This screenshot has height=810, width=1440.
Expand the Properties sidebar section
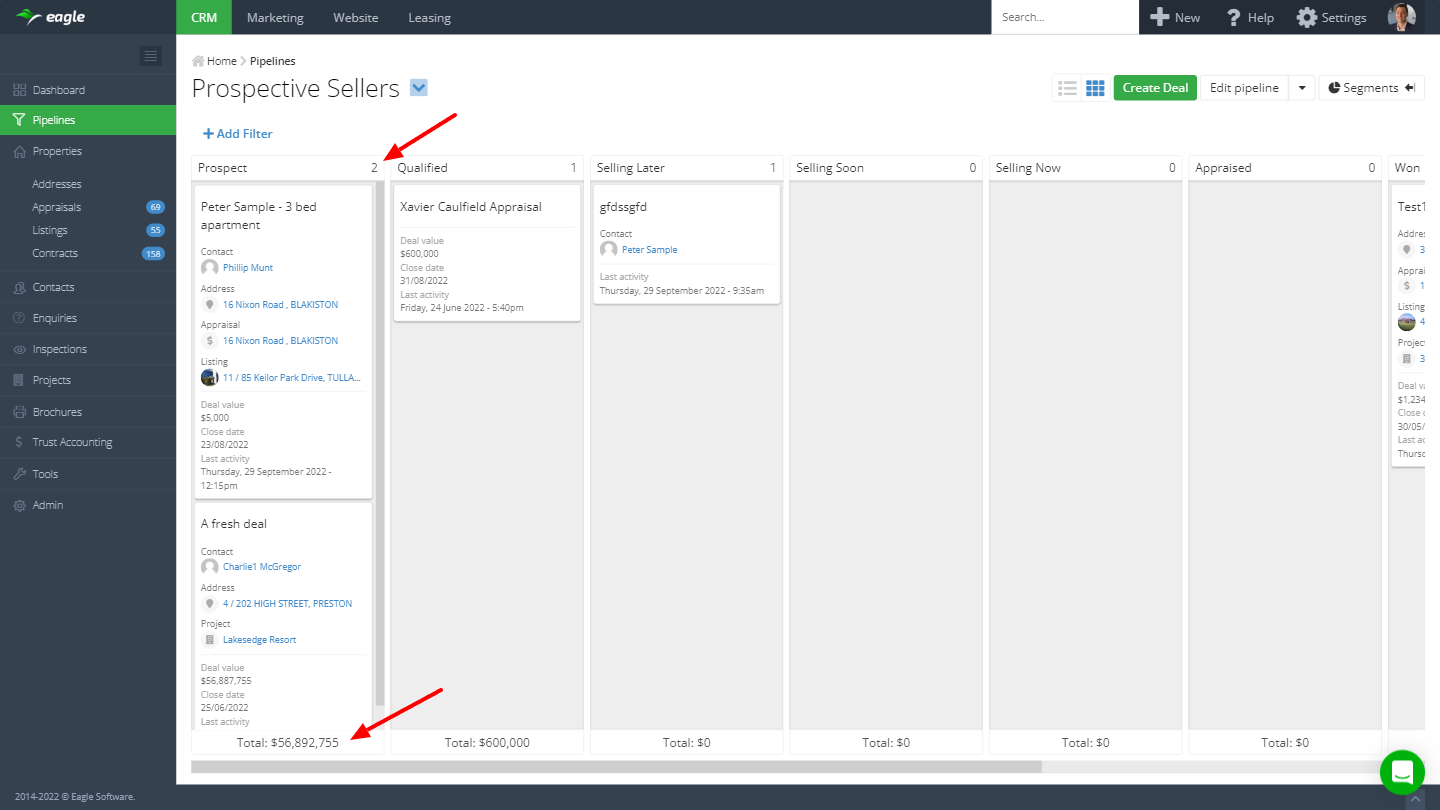click(x=57, y=151)
